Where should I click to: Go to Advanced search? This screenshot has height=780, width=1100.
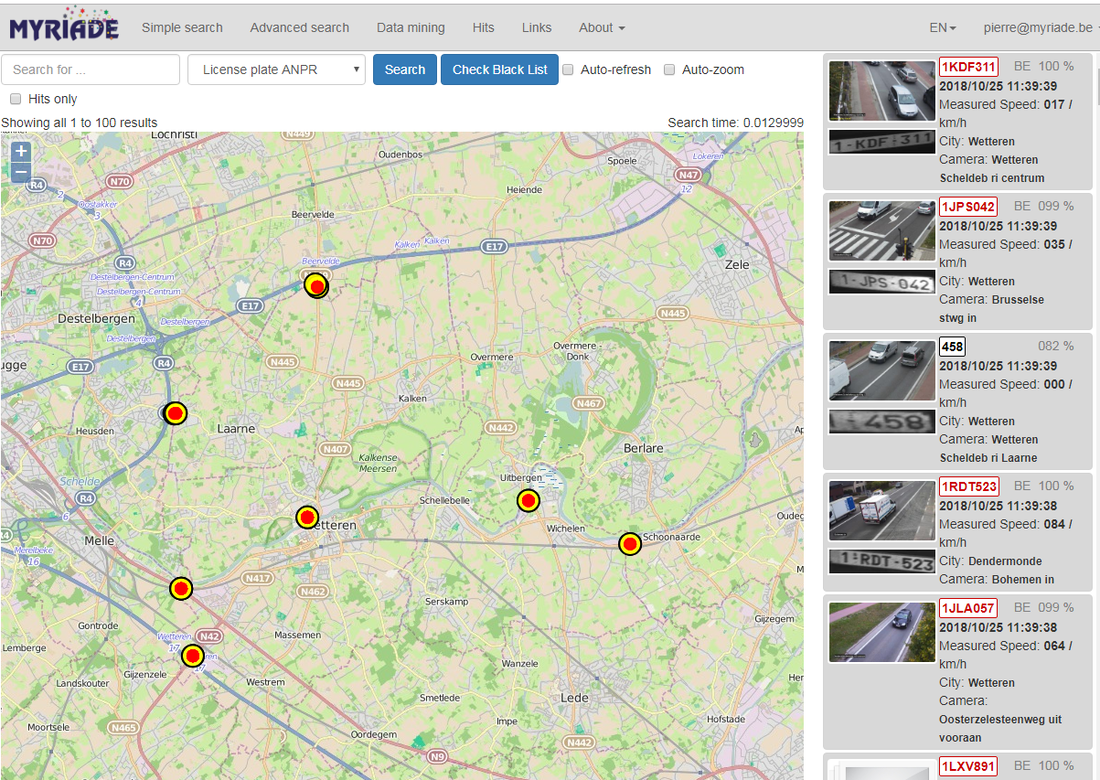tap(300, 27)
